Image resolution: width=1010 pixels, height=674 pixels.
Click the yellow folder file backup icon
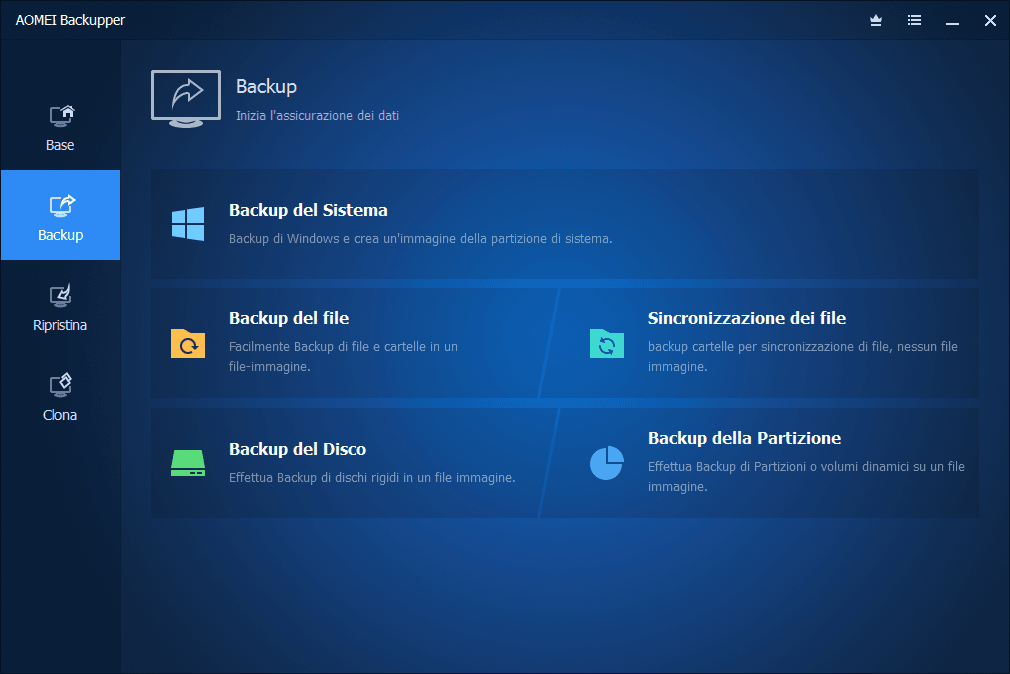click(188, 343)
